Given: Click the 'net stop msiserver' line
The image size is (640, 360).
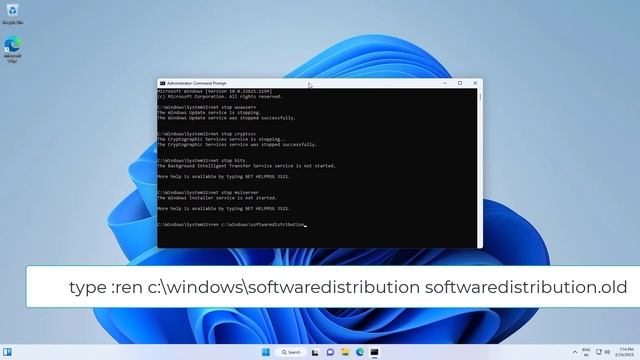Looking at the screenshot, I should click(x=208, y=192).
